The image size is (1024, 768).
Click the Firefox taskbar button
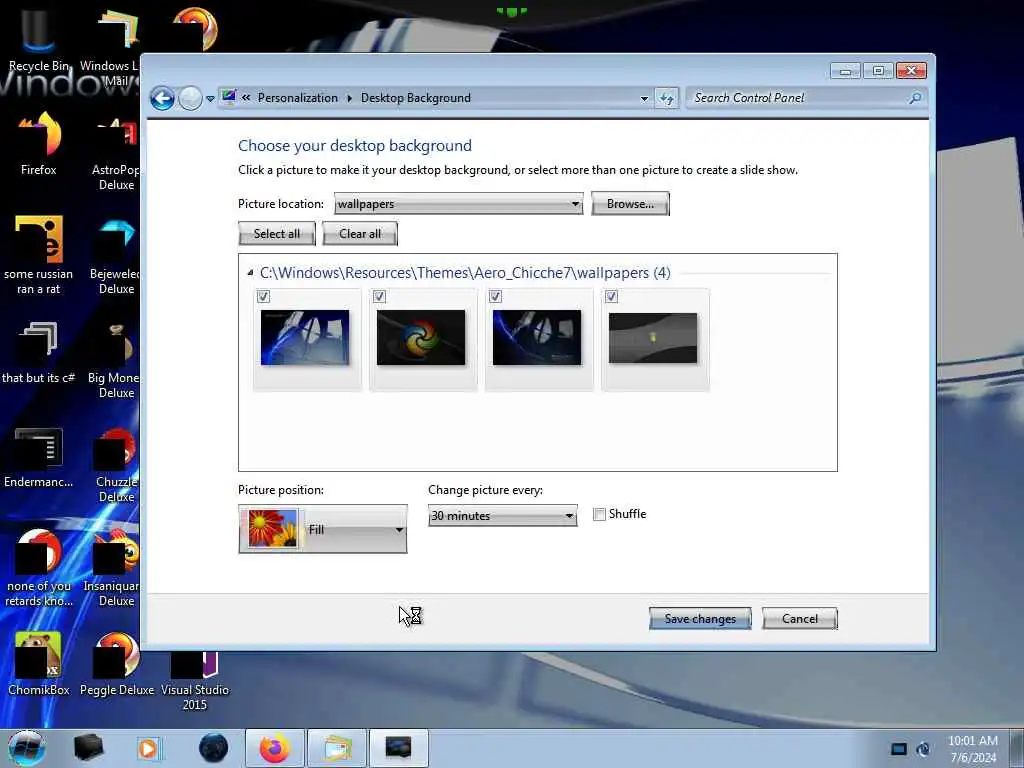coord(275,748)
